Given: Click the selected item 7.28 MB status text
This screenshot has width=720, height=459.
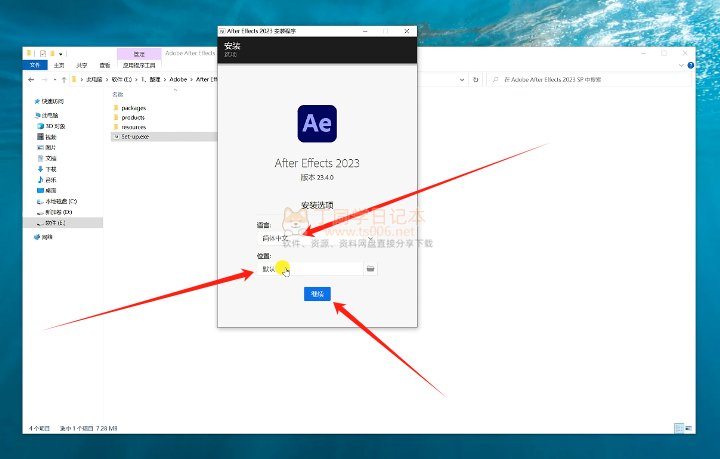Looking at the screenshot, I should 89,428.
